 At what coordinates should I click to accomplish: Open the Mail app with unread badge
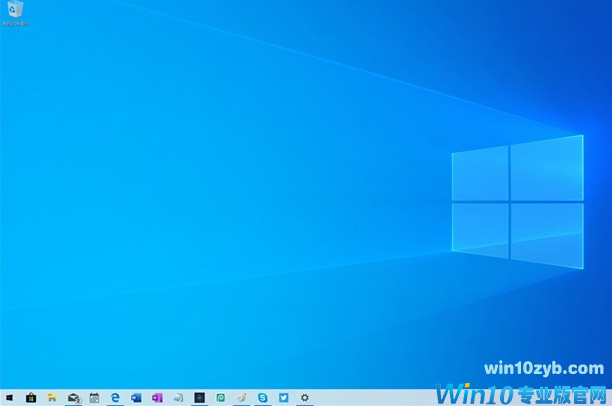pyautogui.click(x=73, y=398)
